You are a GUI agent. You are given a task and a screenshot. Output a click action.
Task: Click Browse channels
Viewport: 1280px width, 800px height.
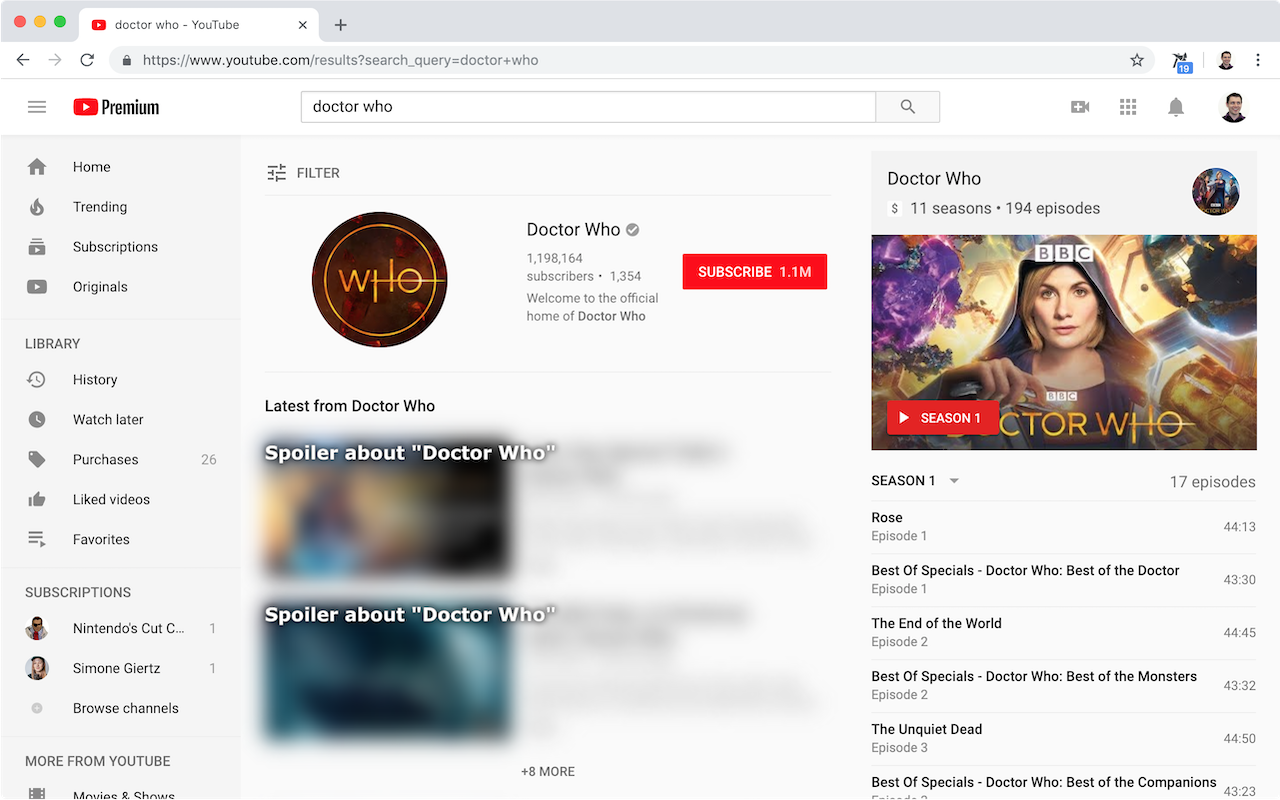pos(121,709)
